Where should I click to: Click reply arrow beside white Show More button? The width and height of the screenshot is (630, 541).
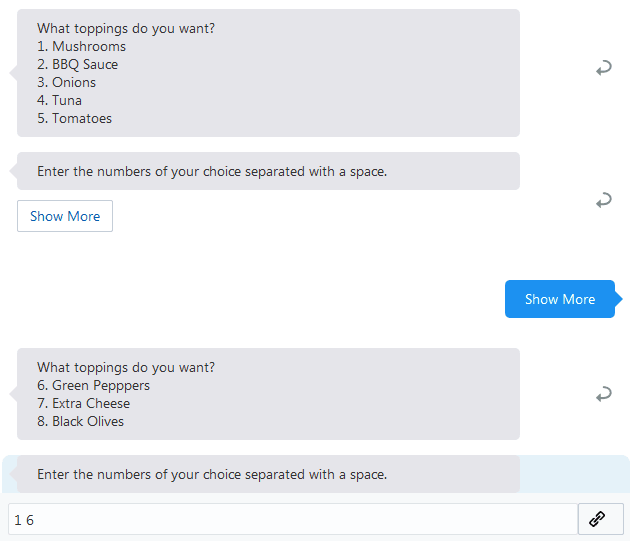603,200
